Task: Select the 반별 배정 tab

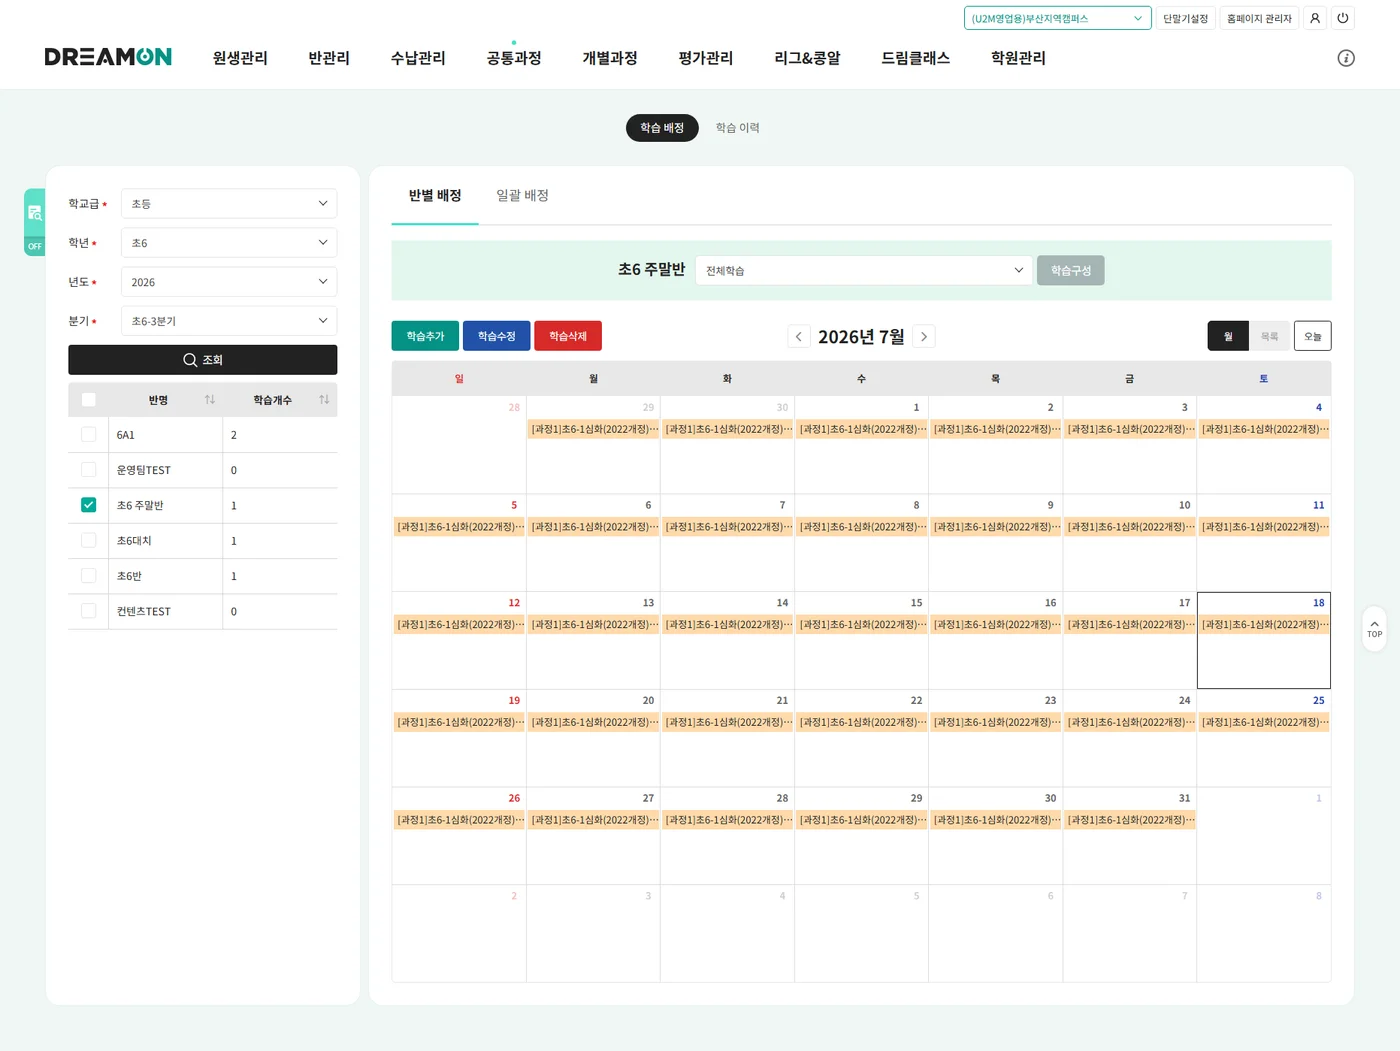Action: tap(435, 196)
